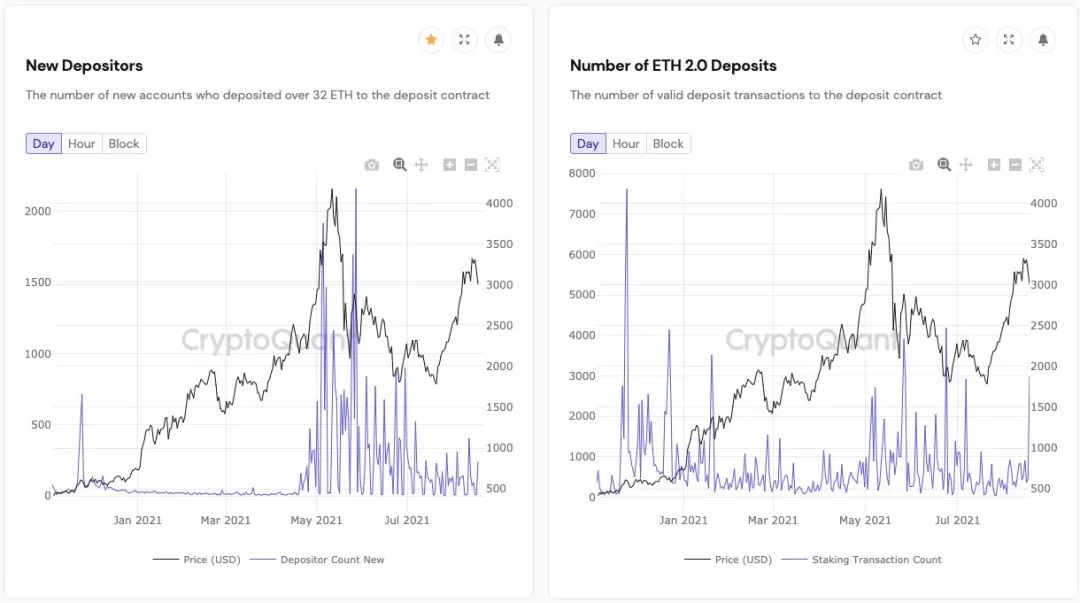Image resolution: width=1080 pixels, height=603 pixels.
Task: Set alert bell on New Depositors chart
Action: tap(499, 39)
